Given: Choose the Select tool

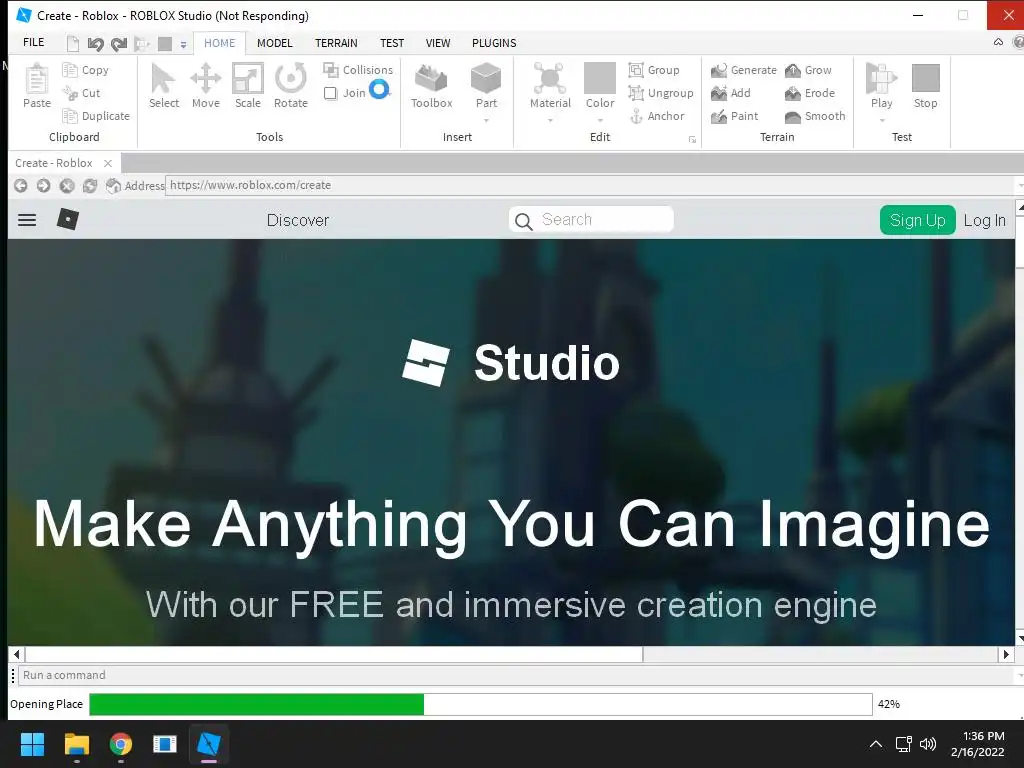Looking at the screenshot, I should (163, 86).
